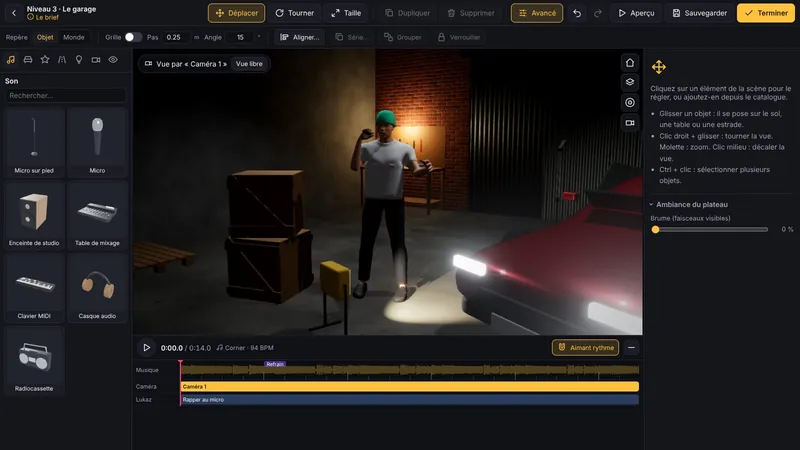Redo the last action
800x450 pixels.
pos(597,13)
